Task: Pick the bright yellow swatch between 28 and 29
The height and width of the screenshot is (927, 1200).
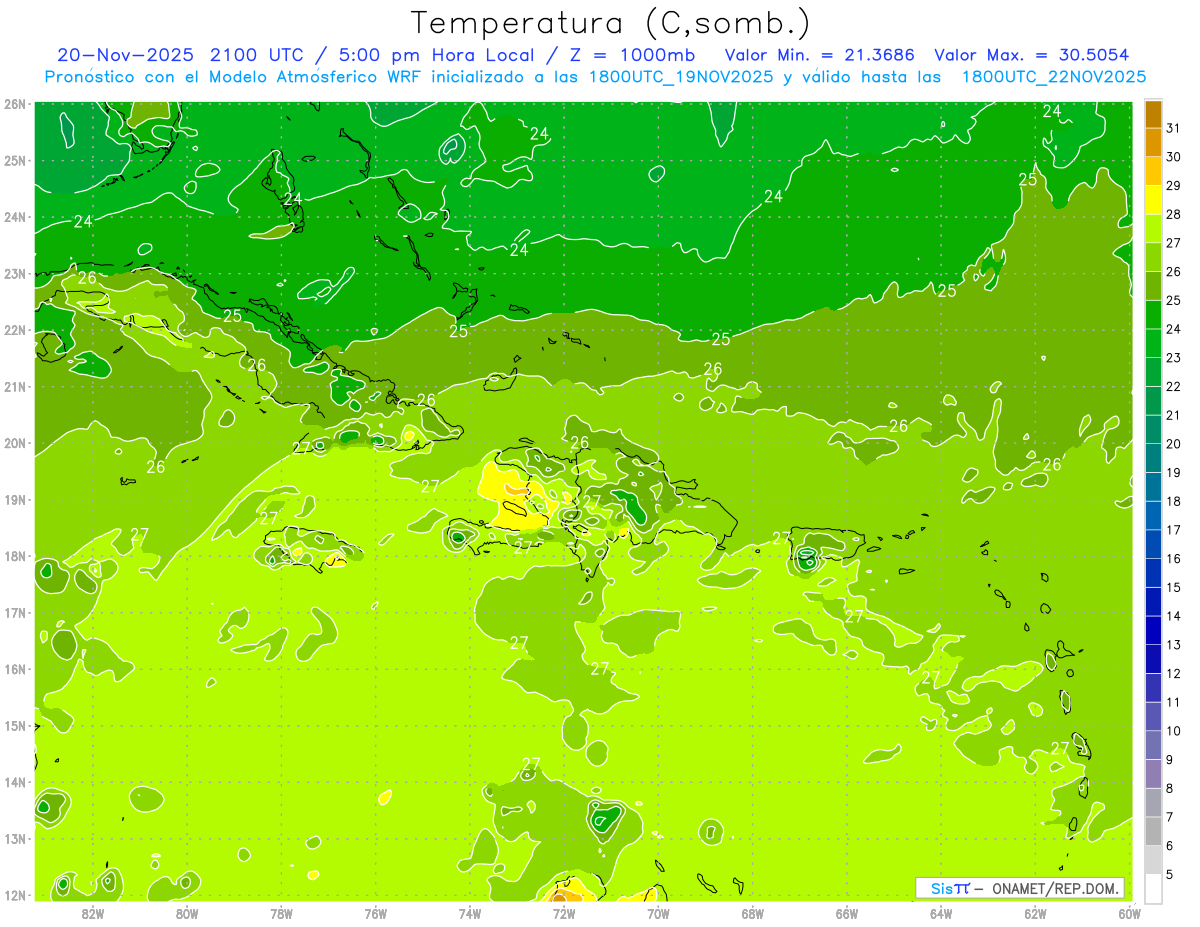Action: tap(1153, 200)
